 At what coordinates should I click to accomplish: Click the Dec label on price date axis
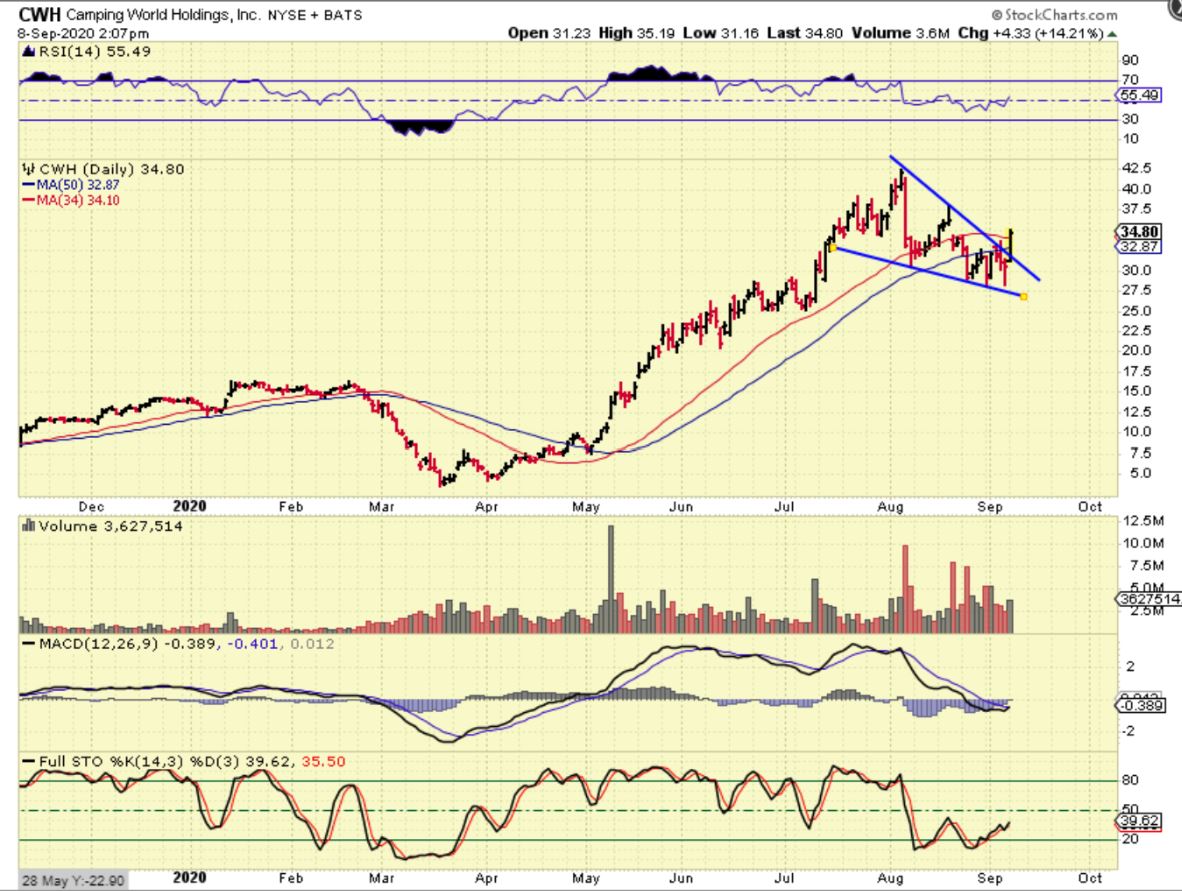[91, 507]
